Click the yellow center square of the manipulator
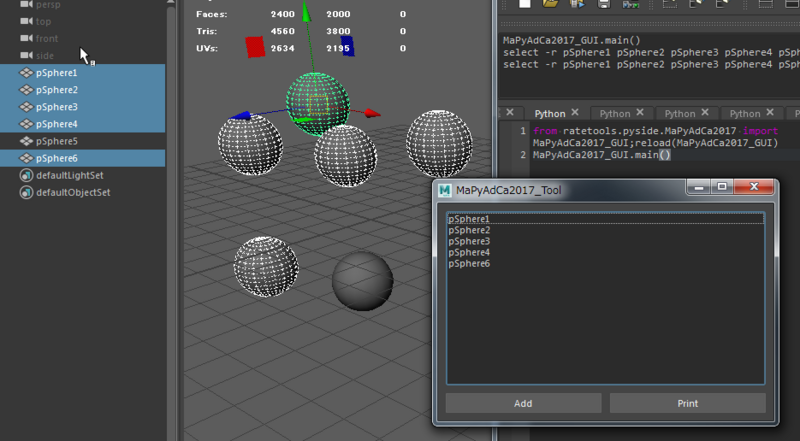Screen dimensions: 800x441 coord(318,105)
